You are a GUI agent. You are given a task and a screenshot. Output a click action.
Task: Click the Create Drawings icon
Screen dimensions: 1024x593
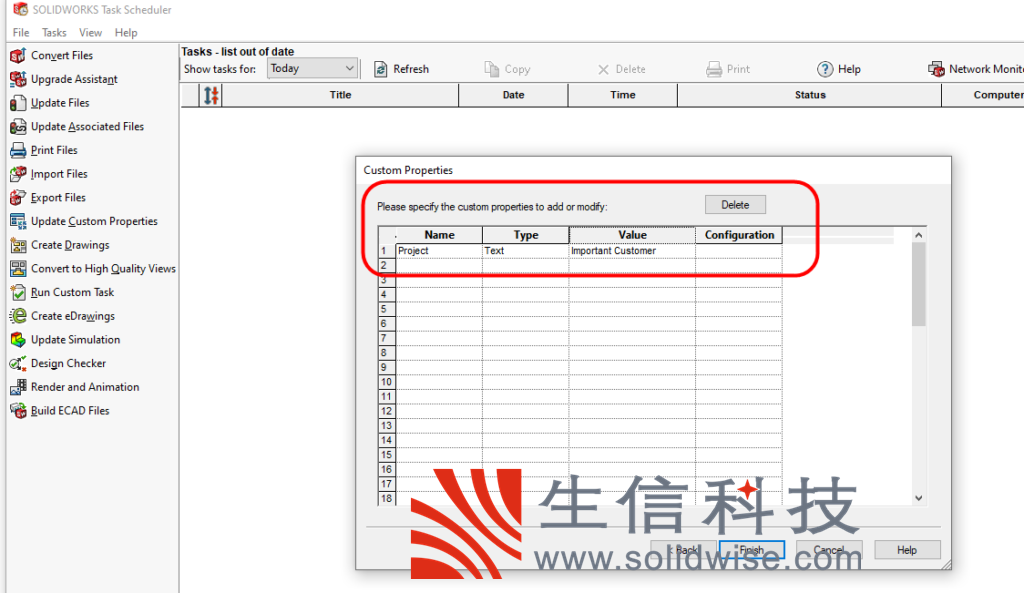[x=18, y=245]
